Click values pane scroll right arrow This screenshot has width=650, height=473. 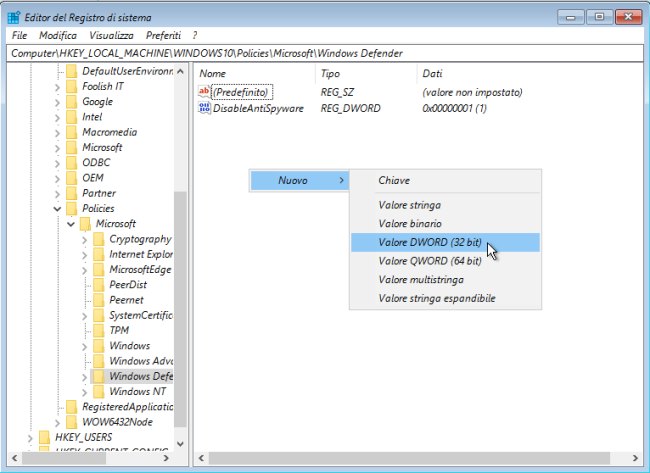point(635,458)
